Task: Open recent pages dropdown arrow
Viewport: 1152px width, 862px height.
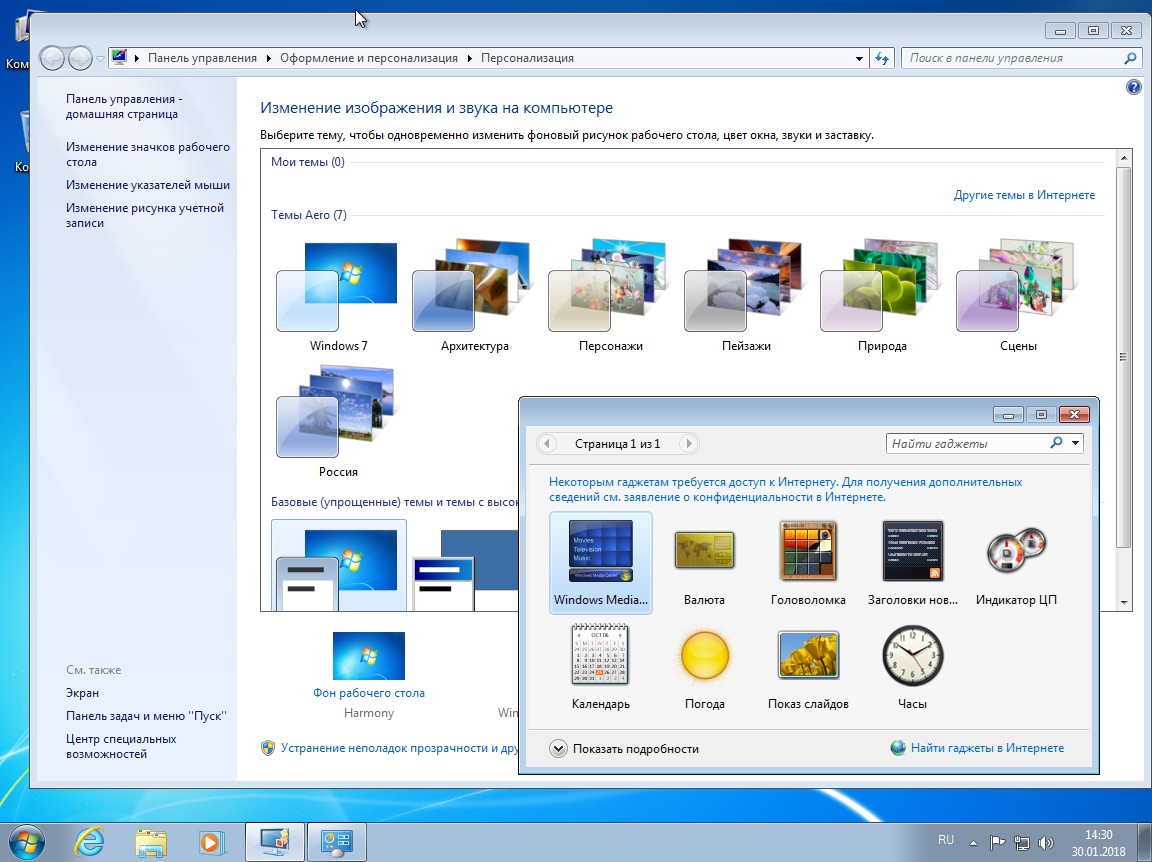Action: click(x=101, y=59)
